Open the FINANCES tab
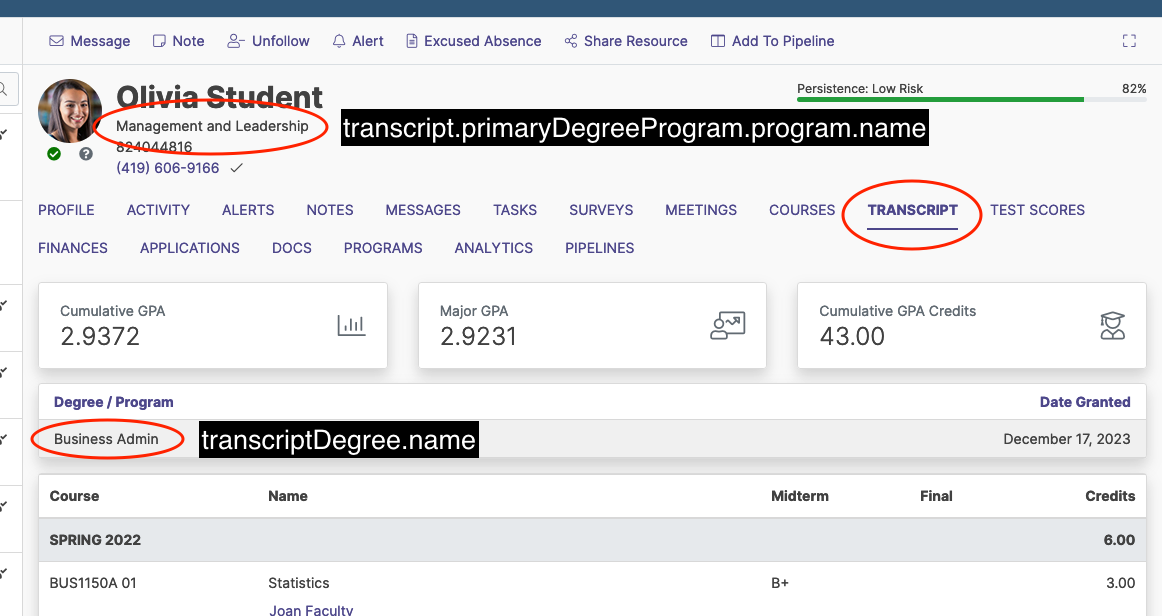 pos(72,248)
